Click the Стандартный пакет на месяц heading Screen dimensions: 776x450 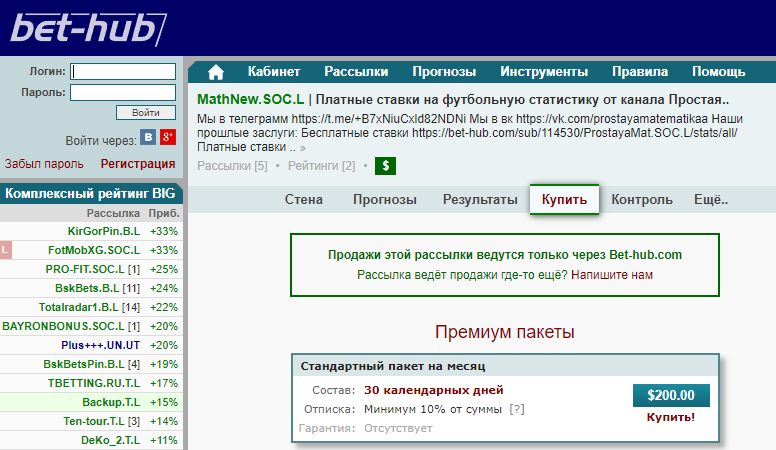393,366
